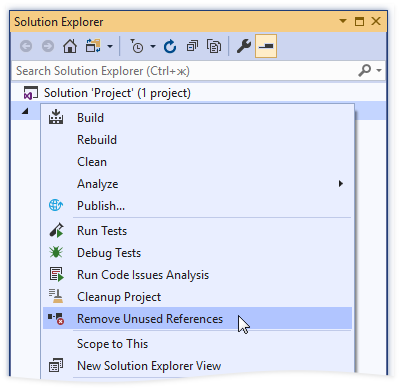Open Properties with the wrench icon
Viewport: 400px width, 390px height.
click(x=244, y=46)
